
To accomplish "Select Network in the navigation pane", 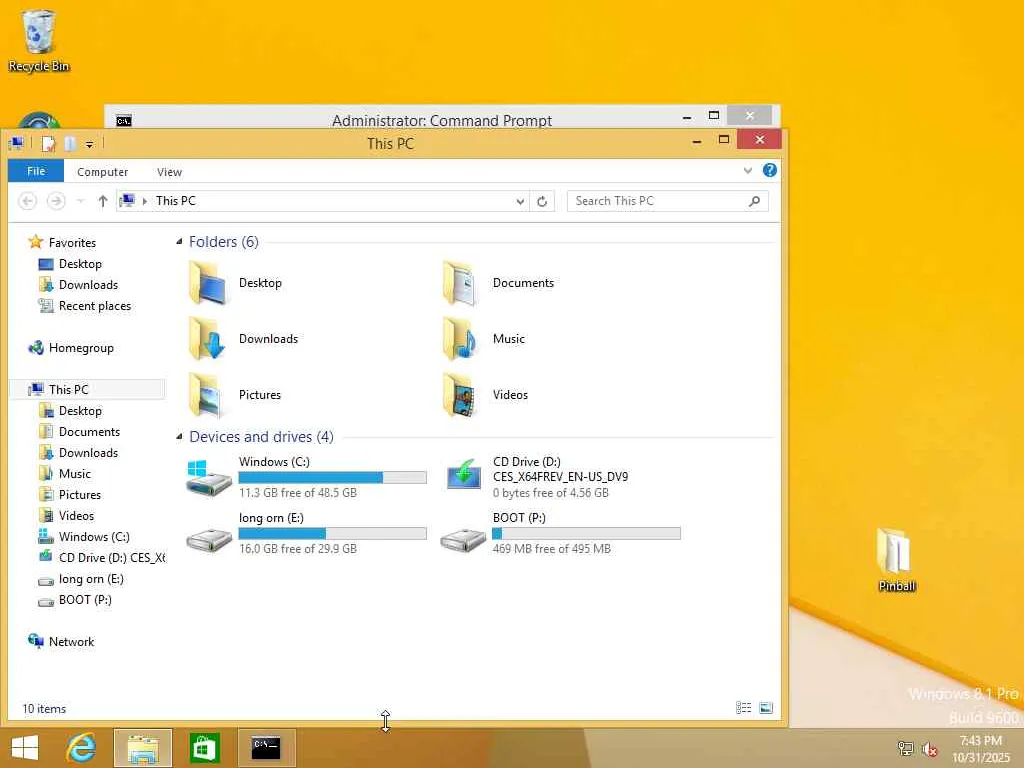I will point(71,642).
